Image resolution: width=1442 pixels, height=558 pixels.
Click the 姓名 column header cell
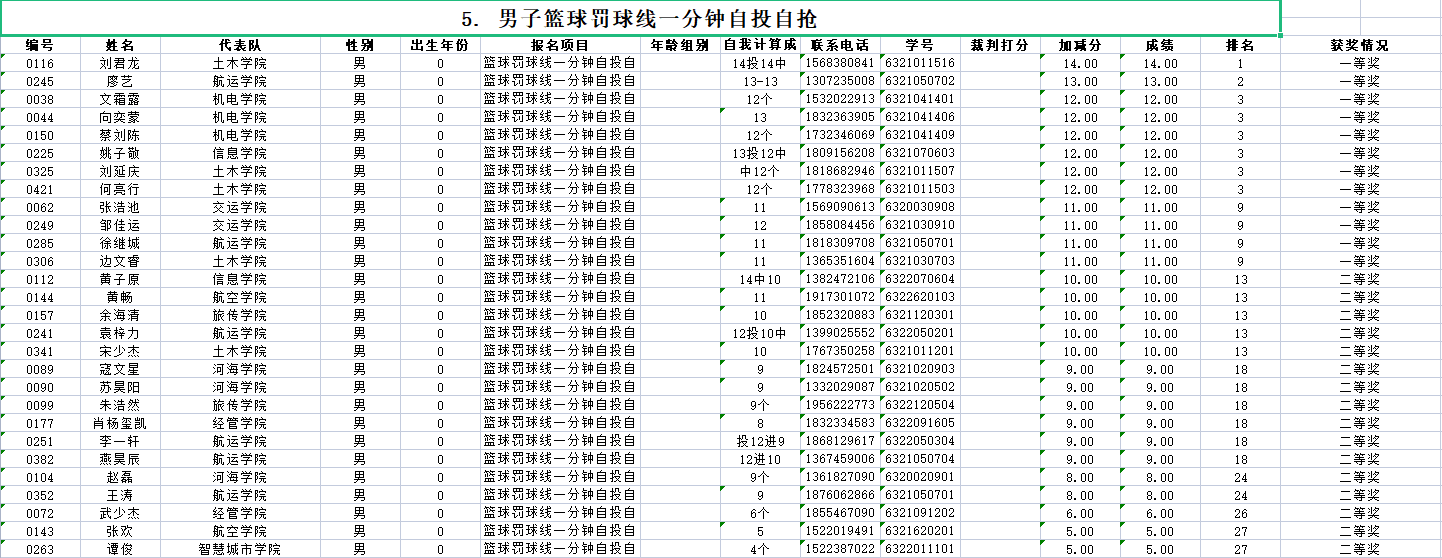[120, 46]
